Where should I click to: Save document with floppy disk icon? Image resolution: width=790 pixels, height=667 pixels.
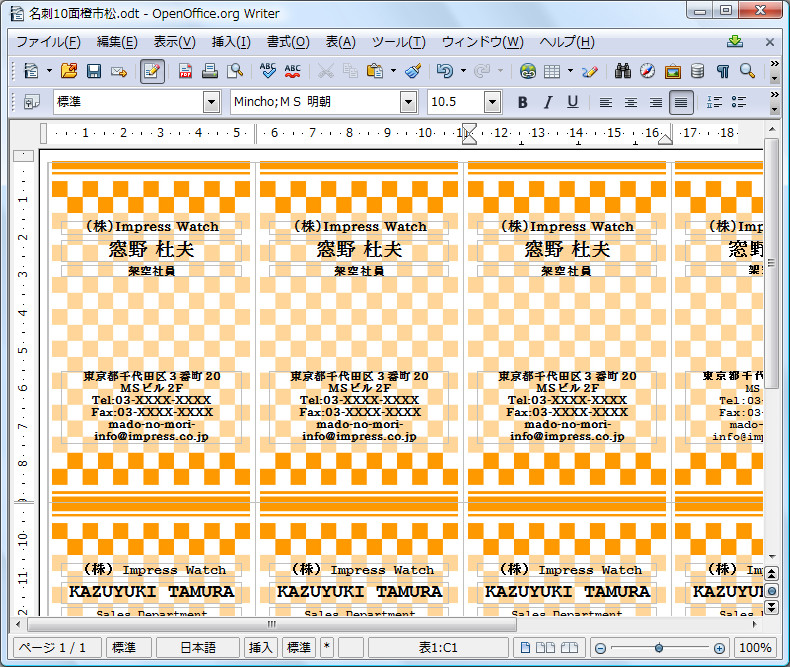tap(94, 71)
